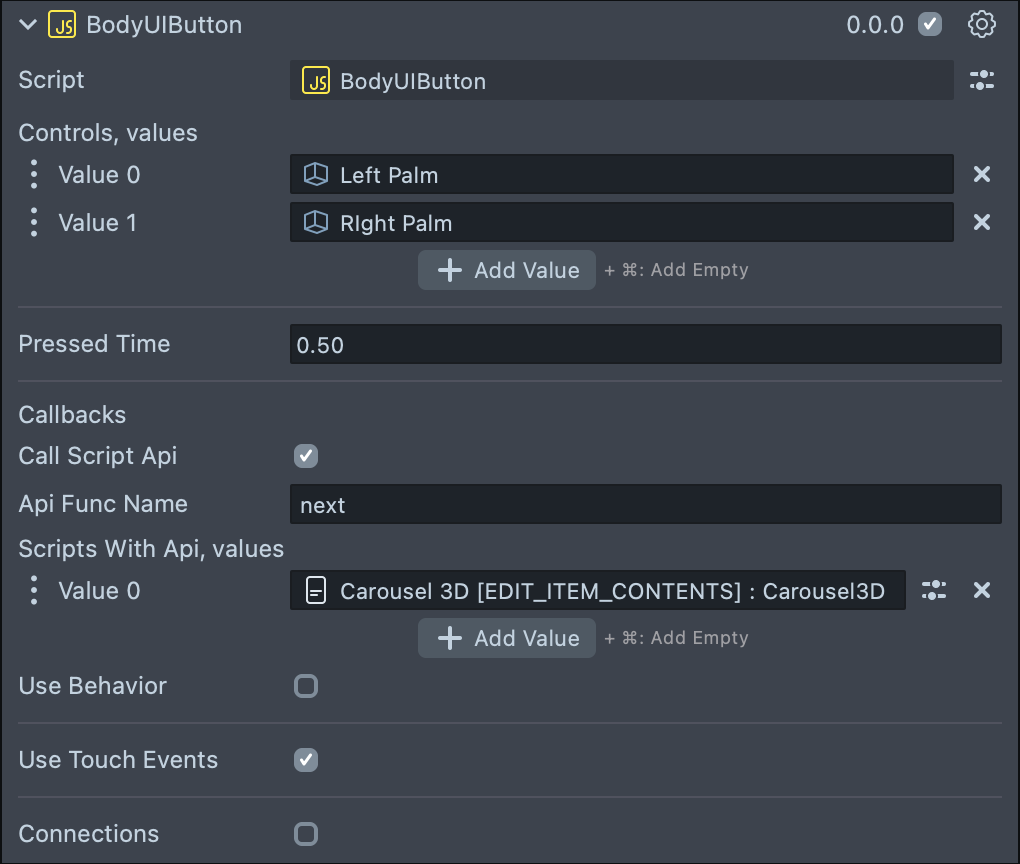
Task: Click the Api Func Name field containing next
Action: (645, 505)
